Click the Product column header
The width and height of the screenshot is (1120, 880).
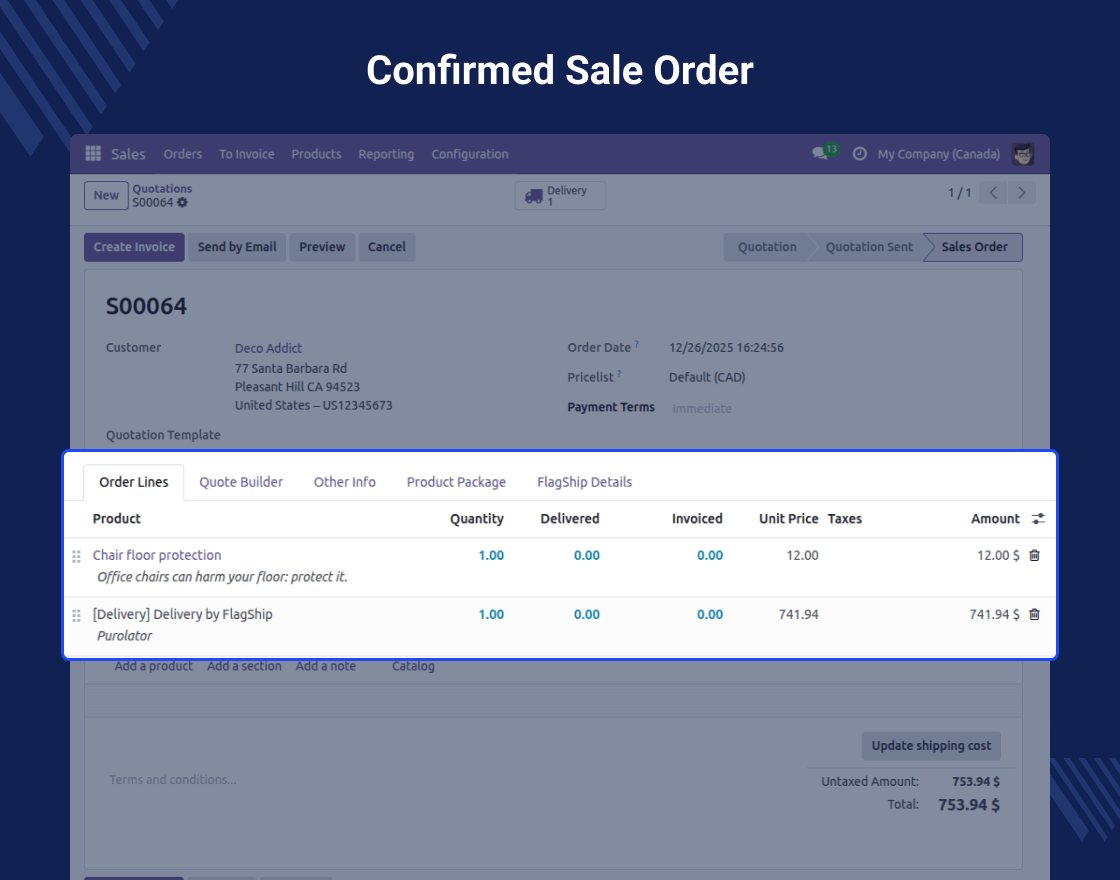[x=116, y=519]
